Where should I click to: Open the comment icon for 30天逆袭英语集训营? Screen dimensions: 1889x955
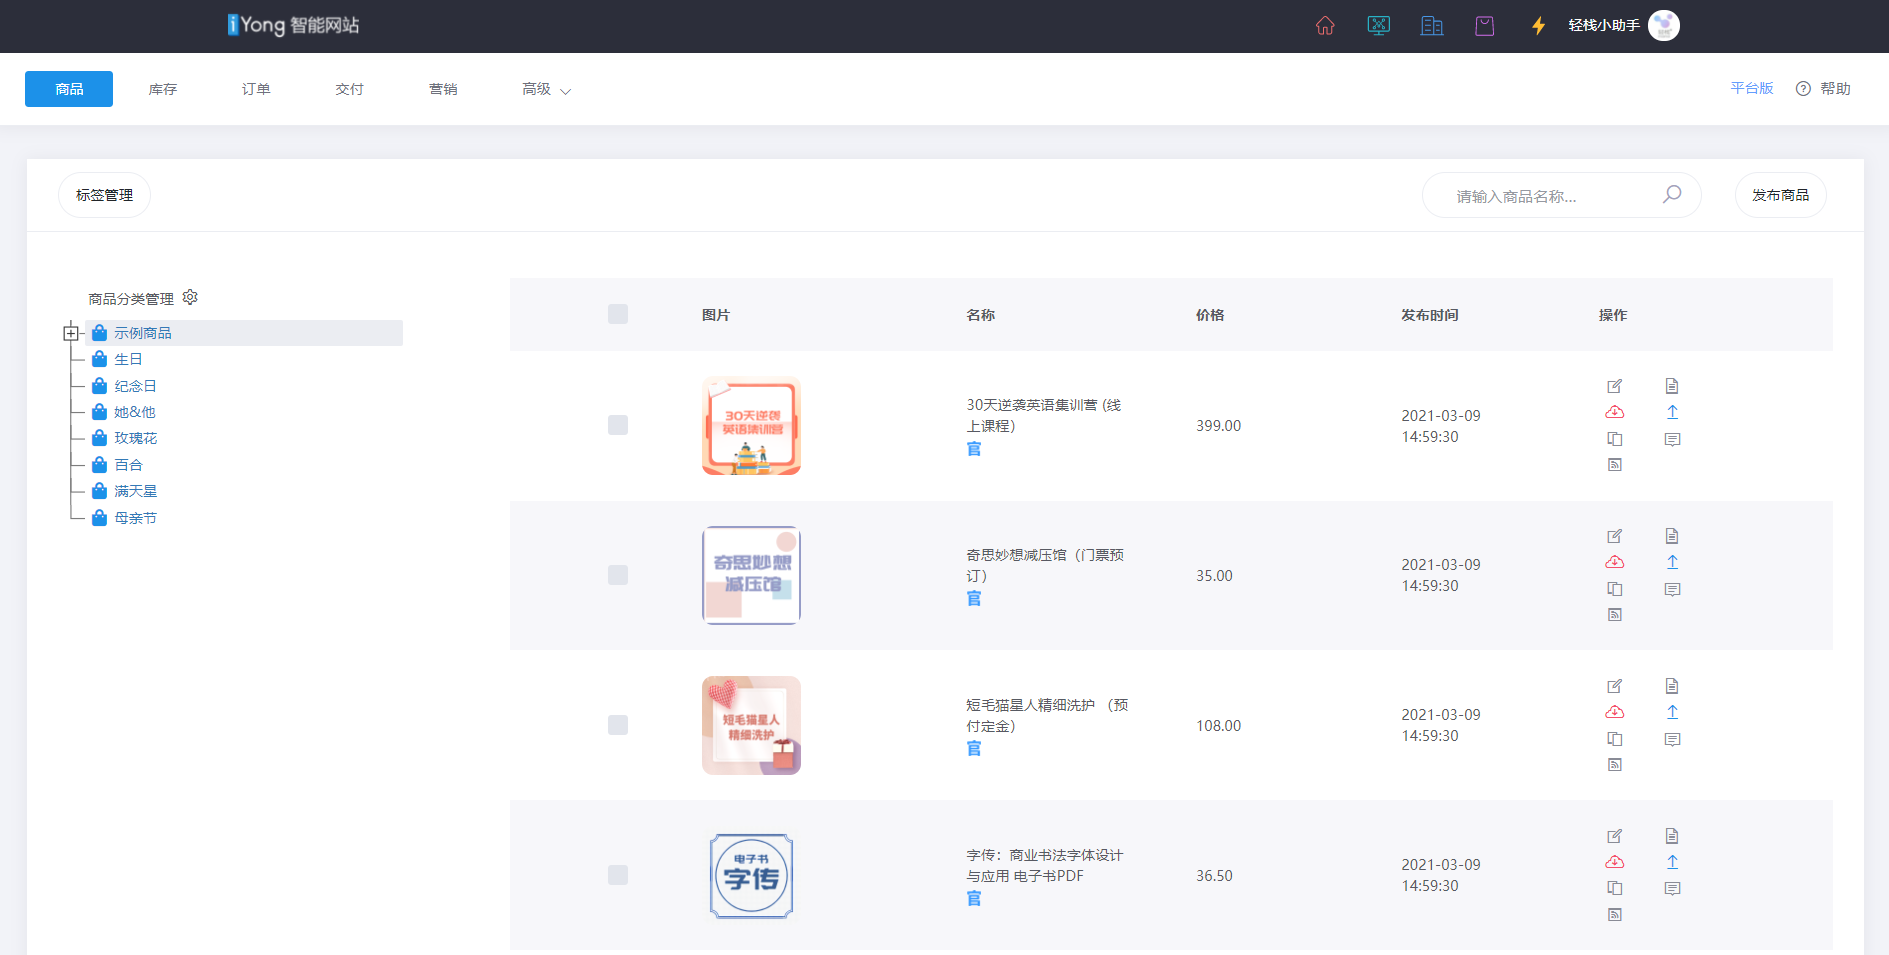pos(1672,439)
